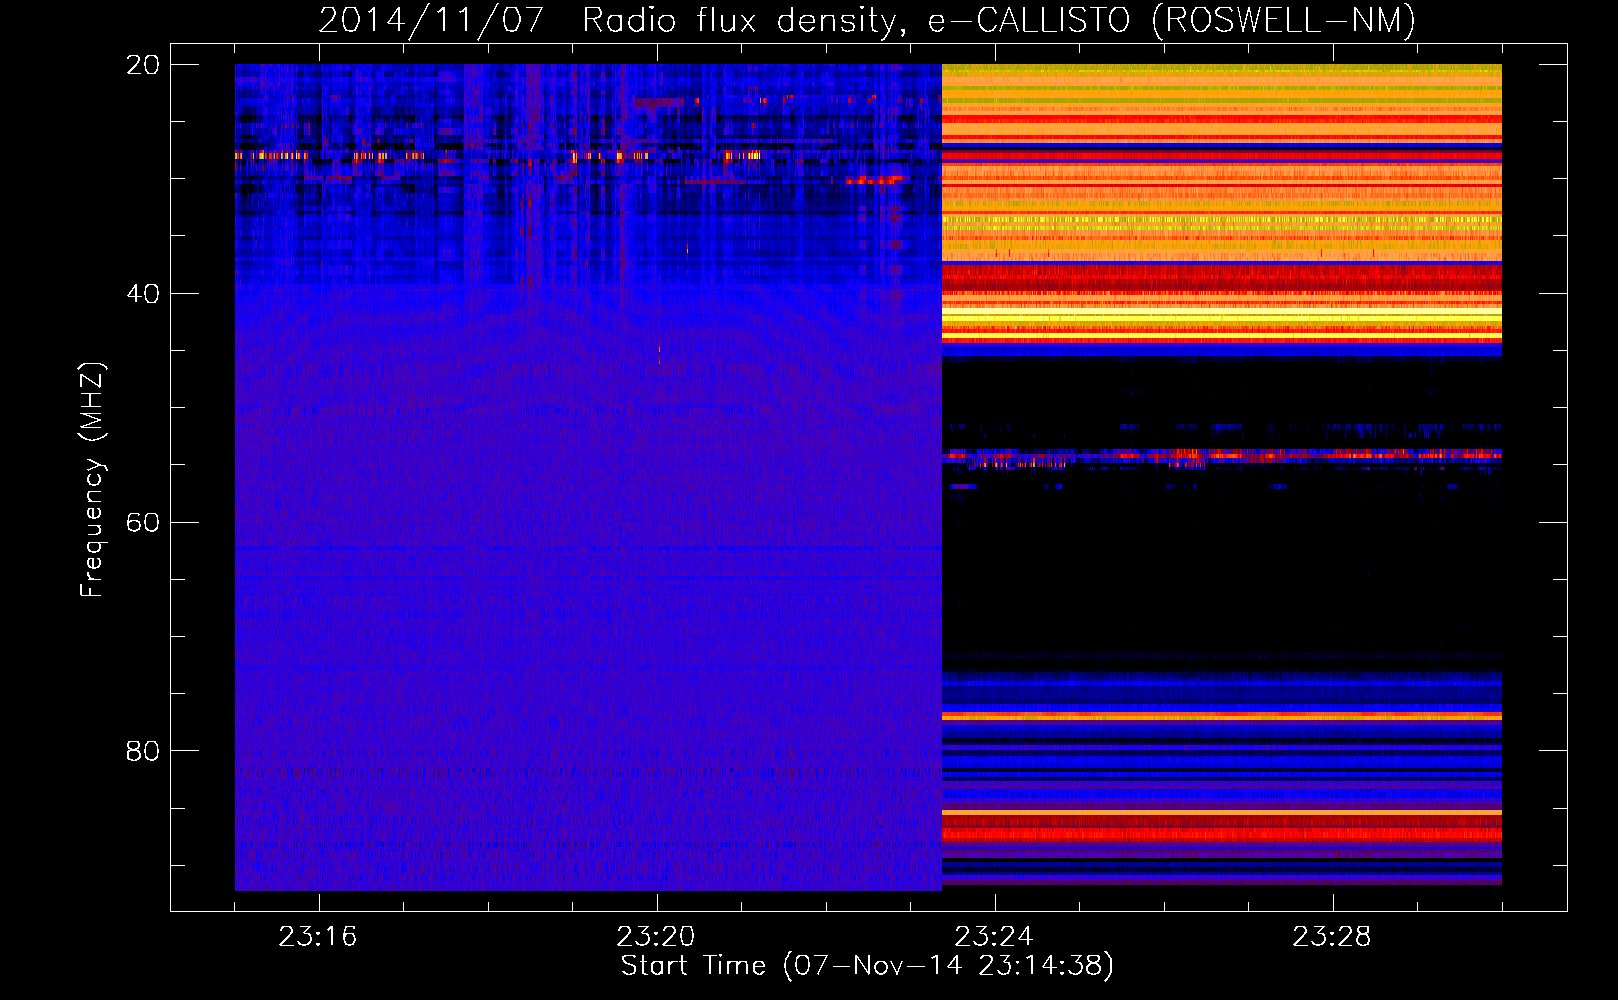Image resolution: width=1618 pixels, height=1000 pixels.
Task: Click the 23:24 time tick label
Action: point(994,937)
